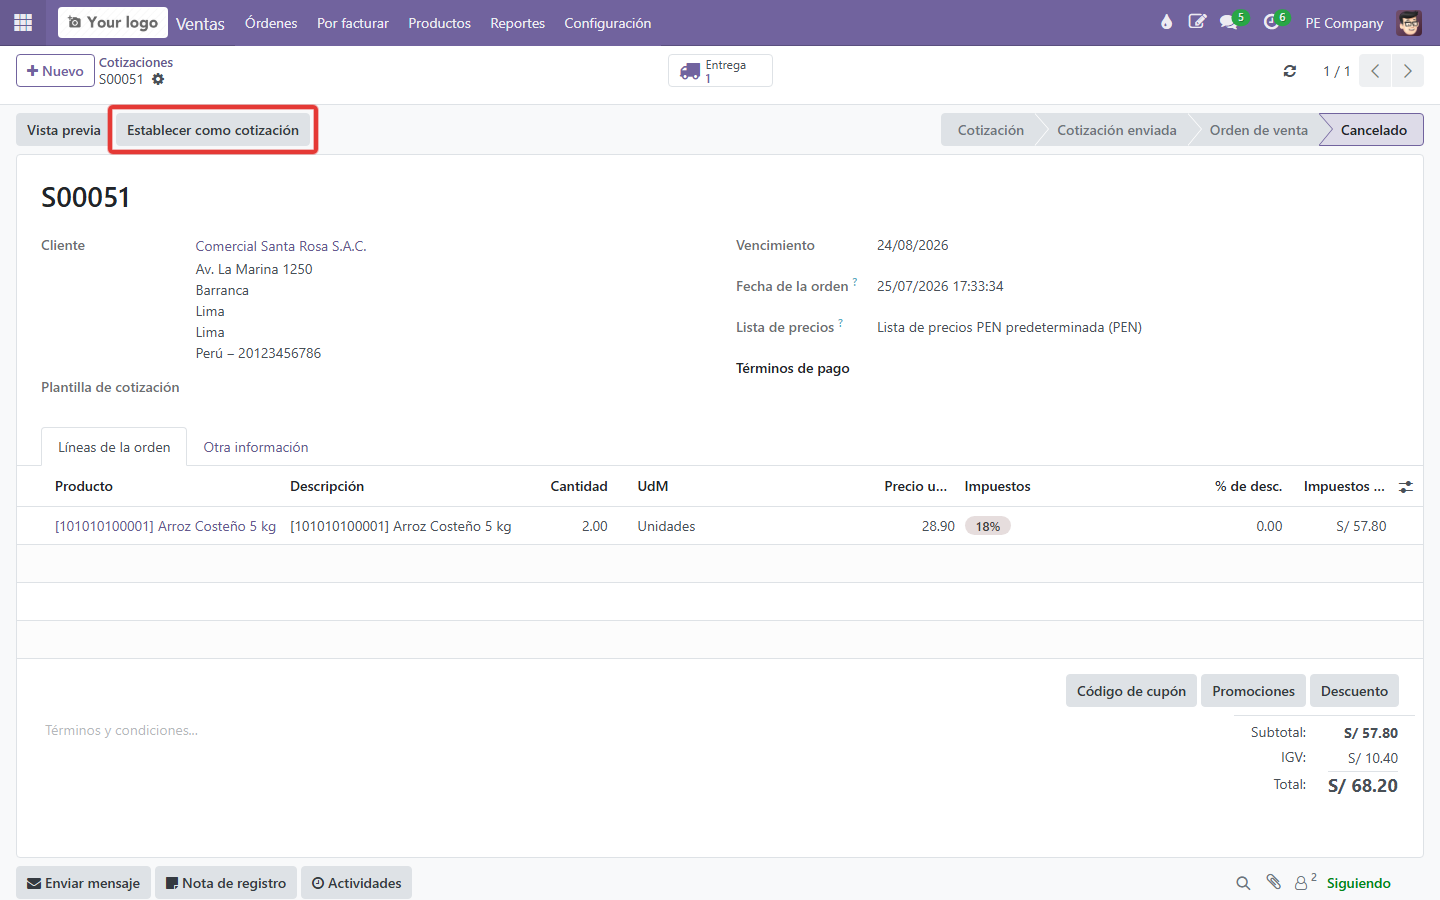Show followers person icon

1305,882
